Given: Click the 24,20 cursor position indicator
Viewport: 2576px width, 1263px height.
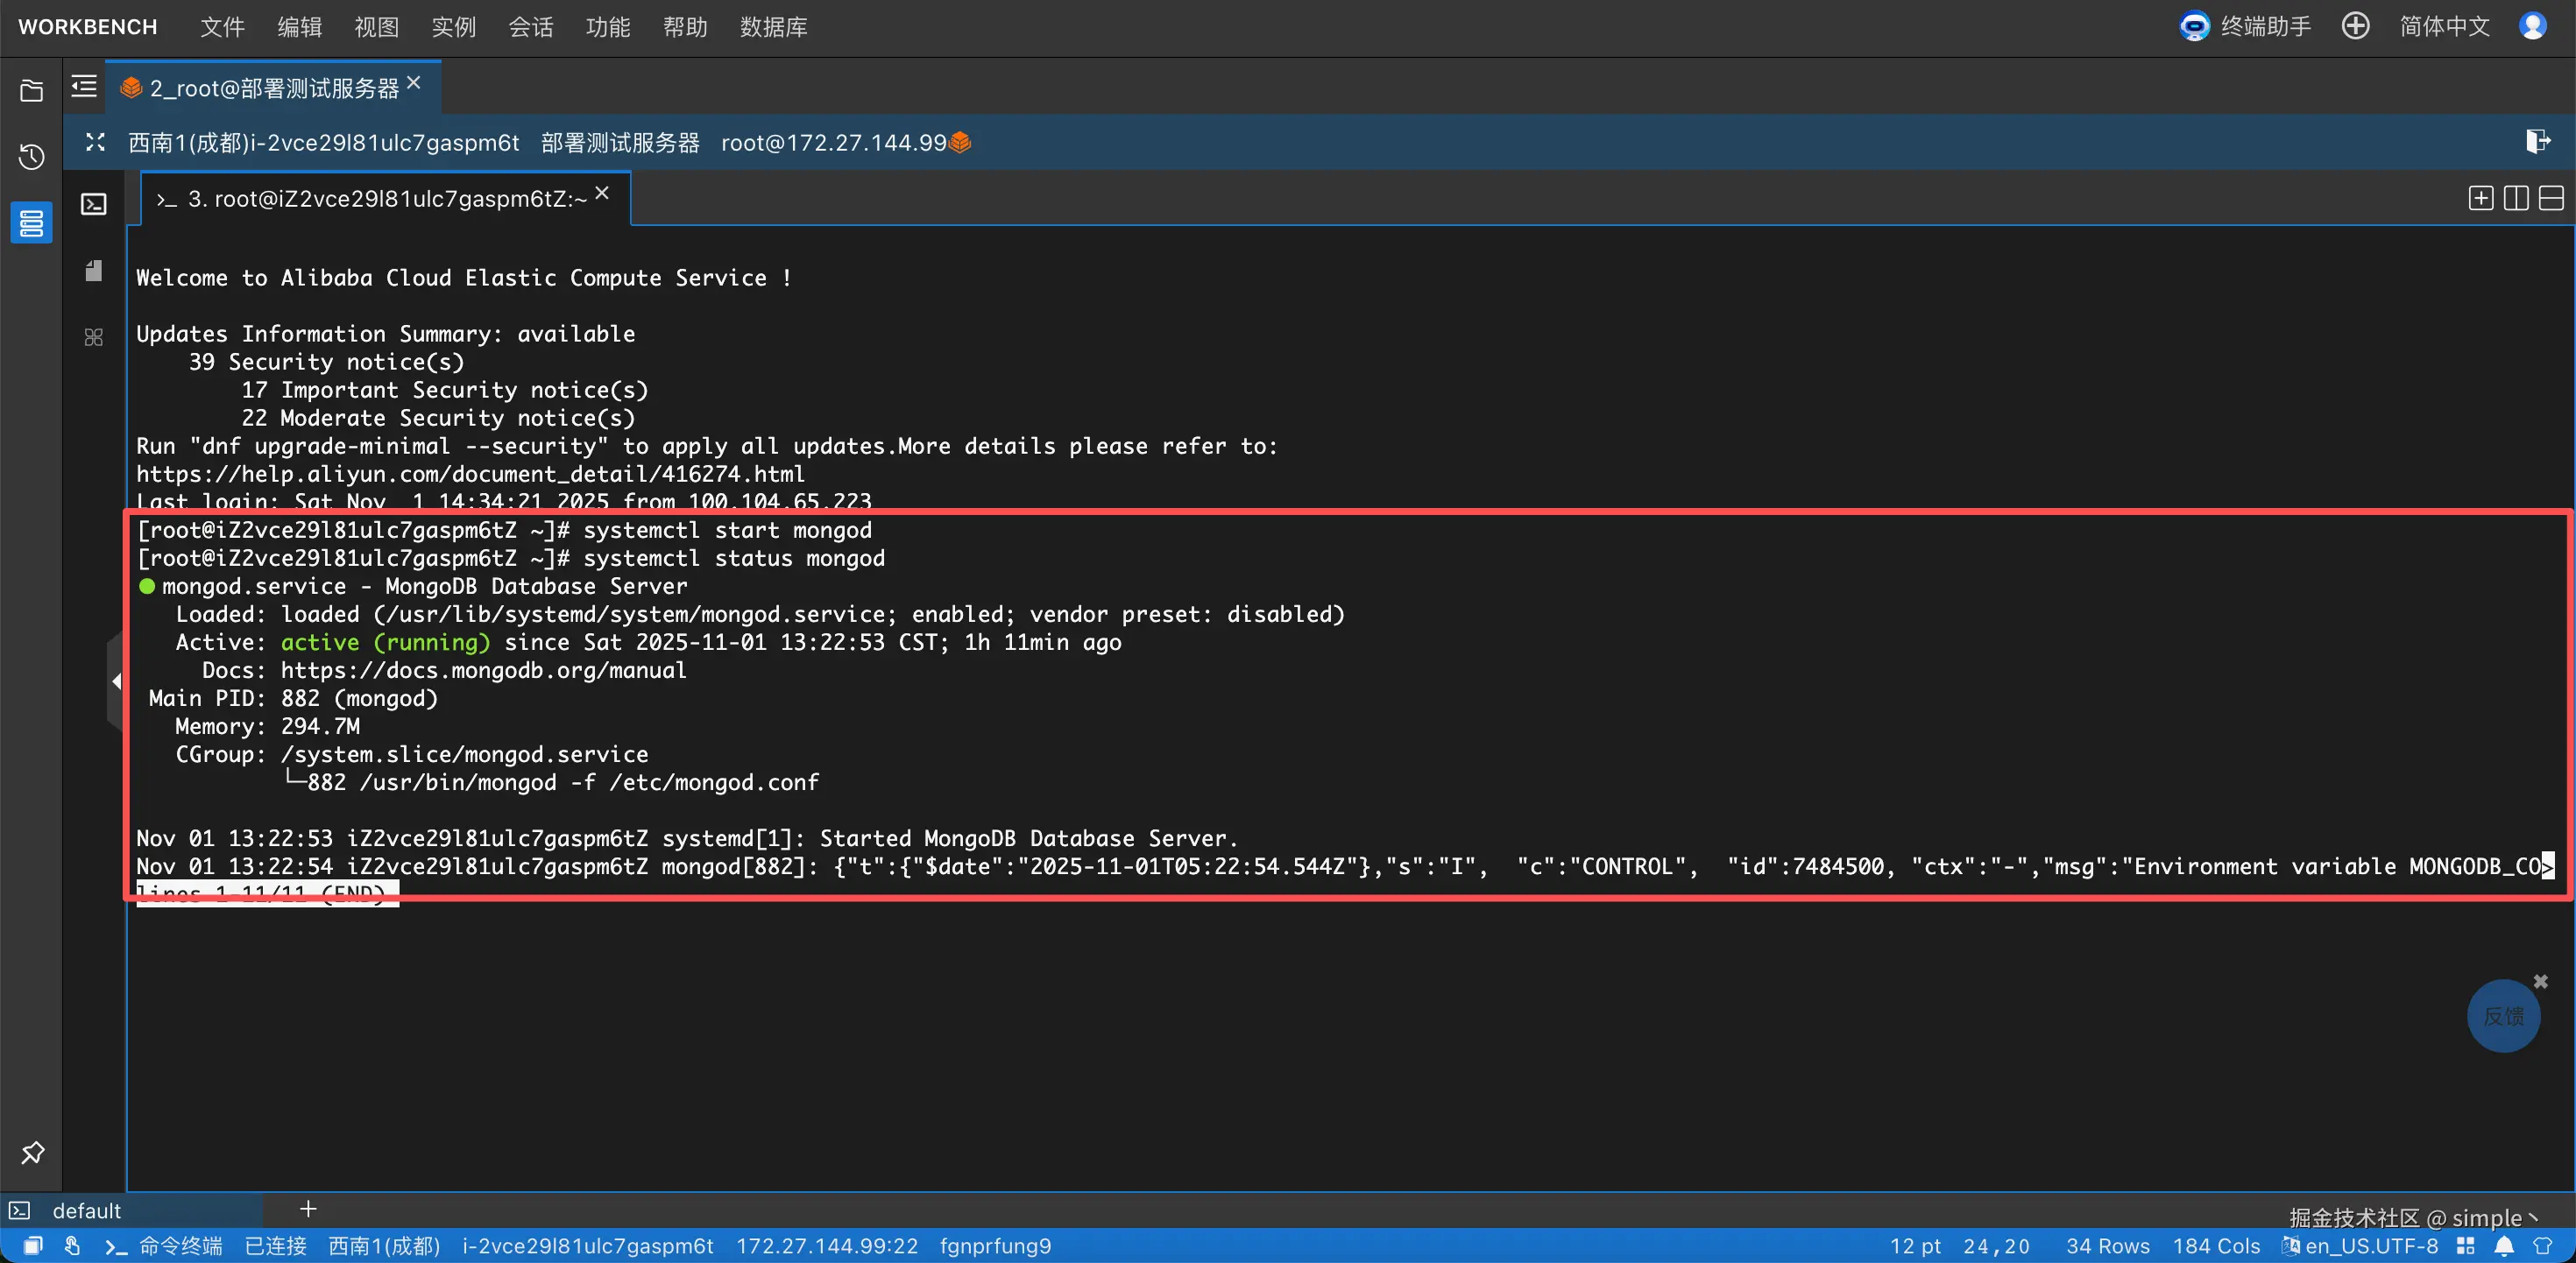Looking at the screenshot, I should (1996, 1246).
